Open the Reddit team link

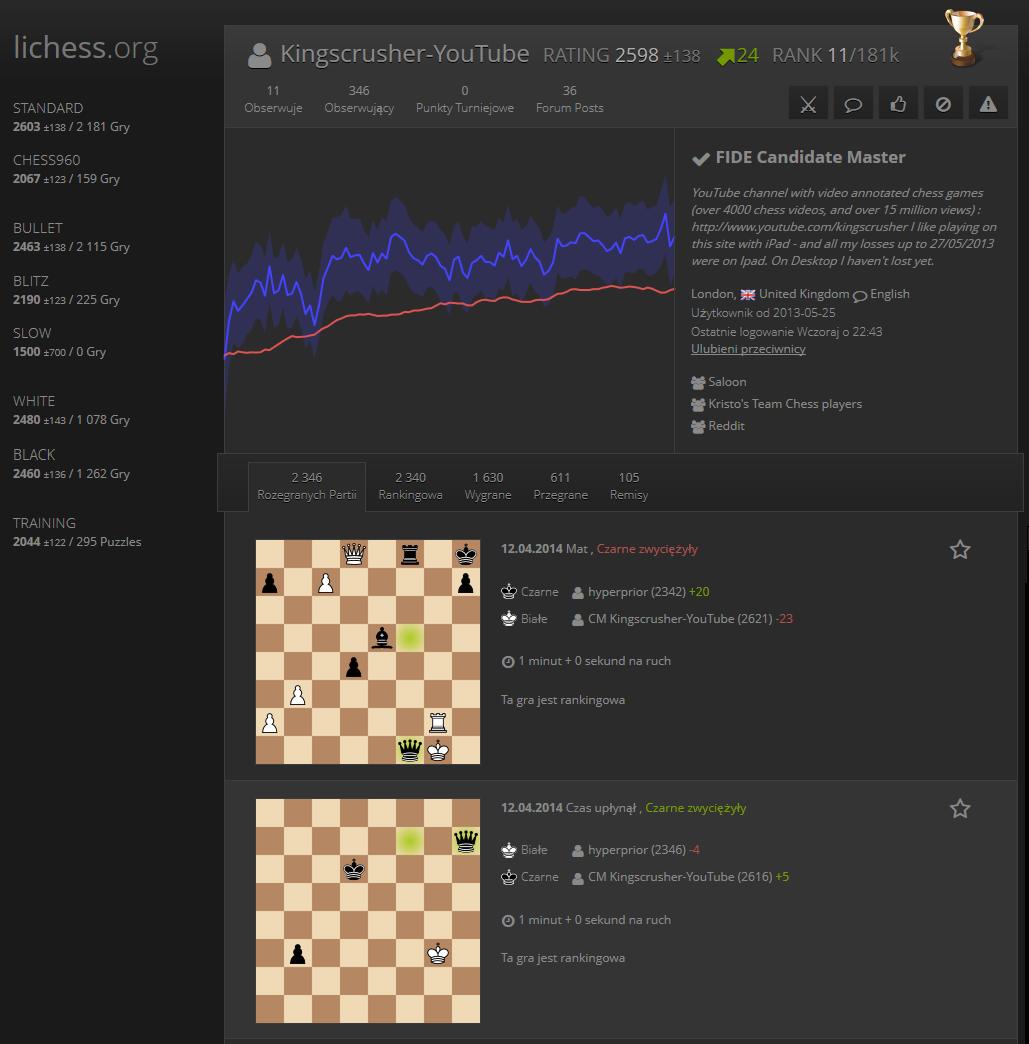pos(727,426)
